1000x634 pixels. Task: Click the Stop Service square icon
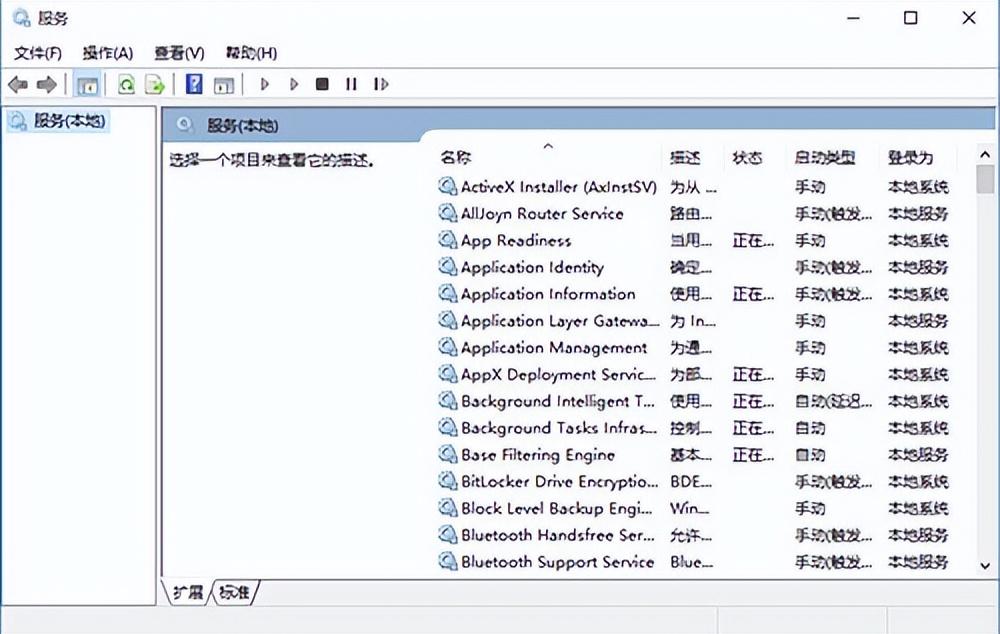(x=322, y=84)
